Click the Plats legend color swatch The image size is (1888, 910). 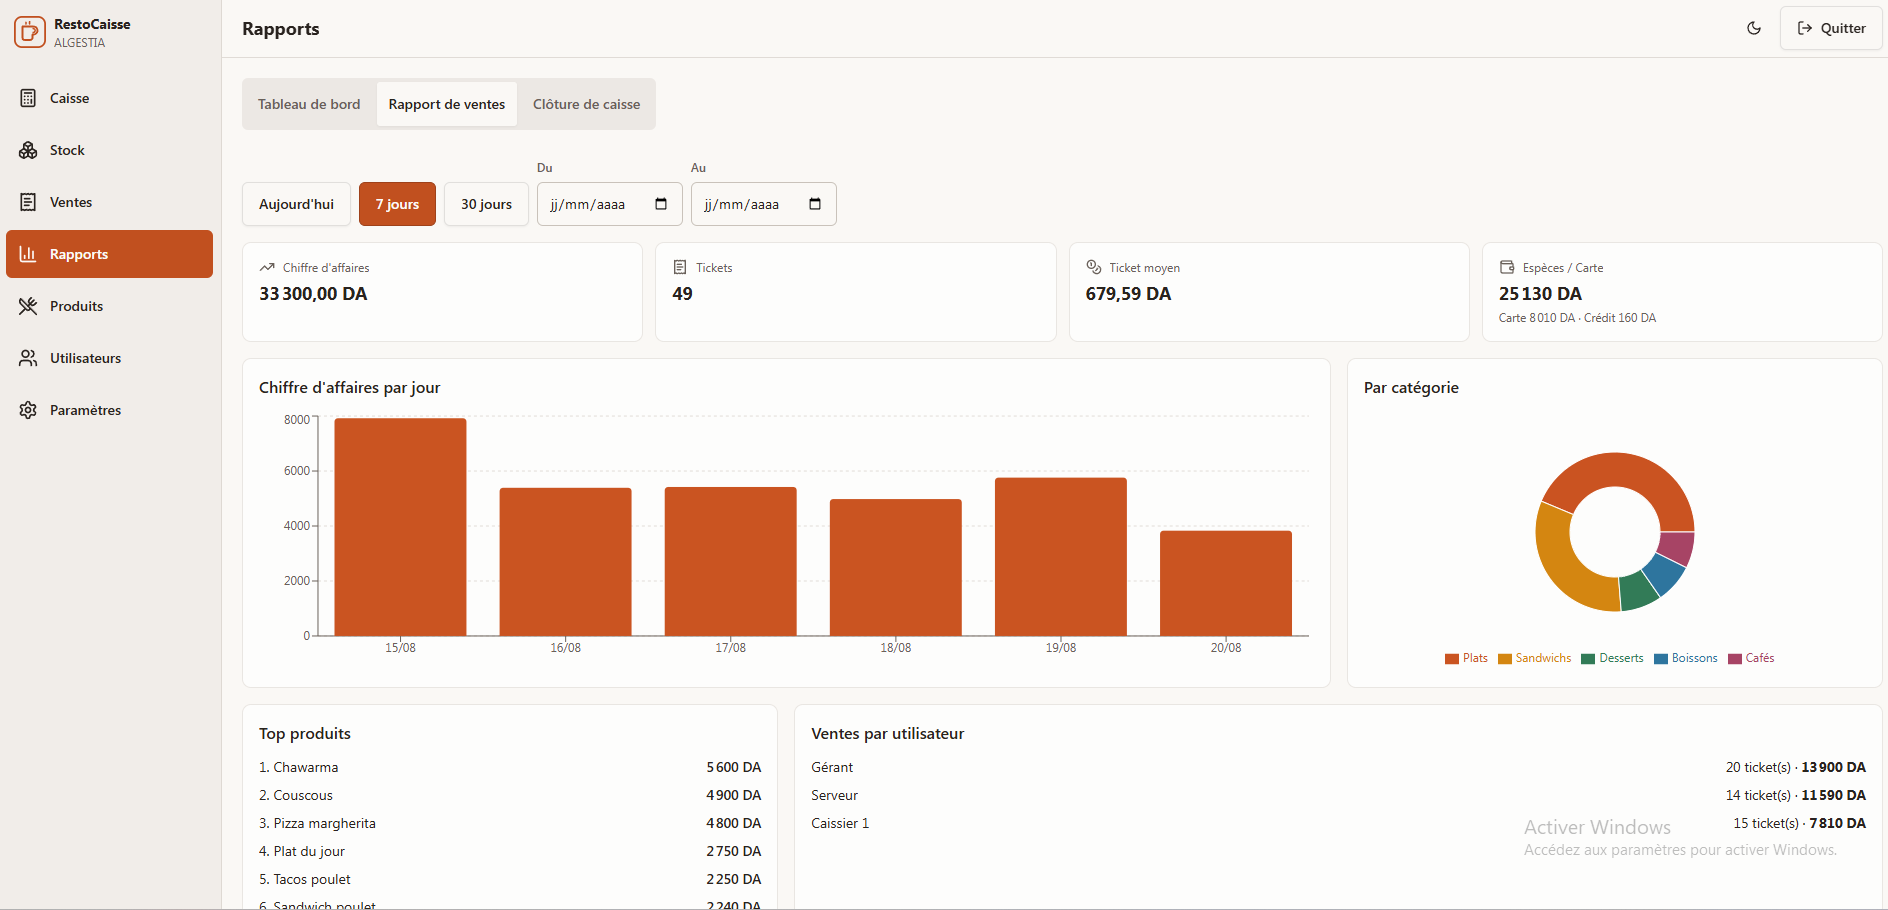(x=1452, y=658)
